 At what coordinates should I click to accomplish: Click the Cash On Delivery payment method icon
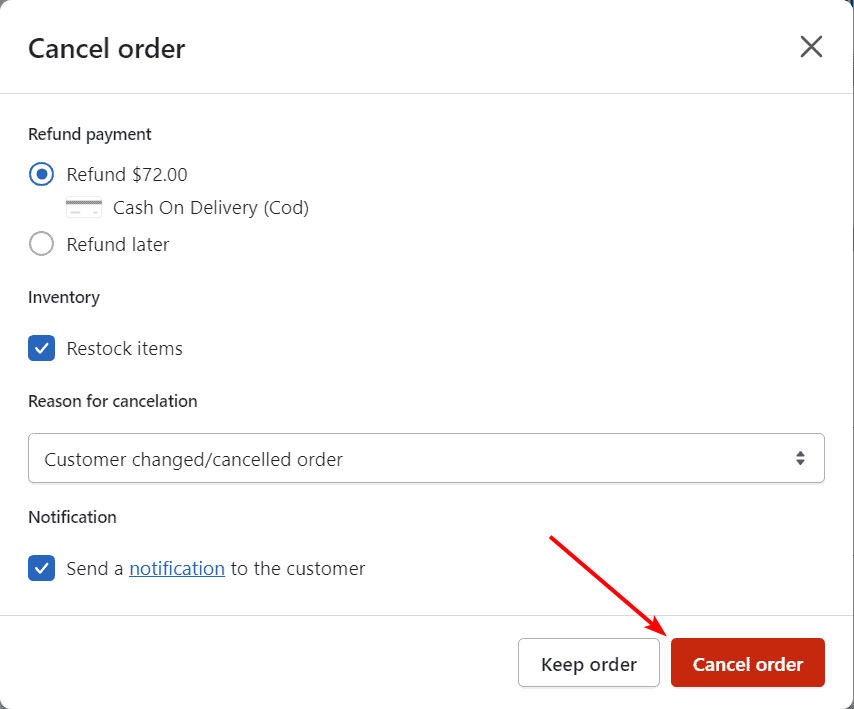(x=84, y=208)
